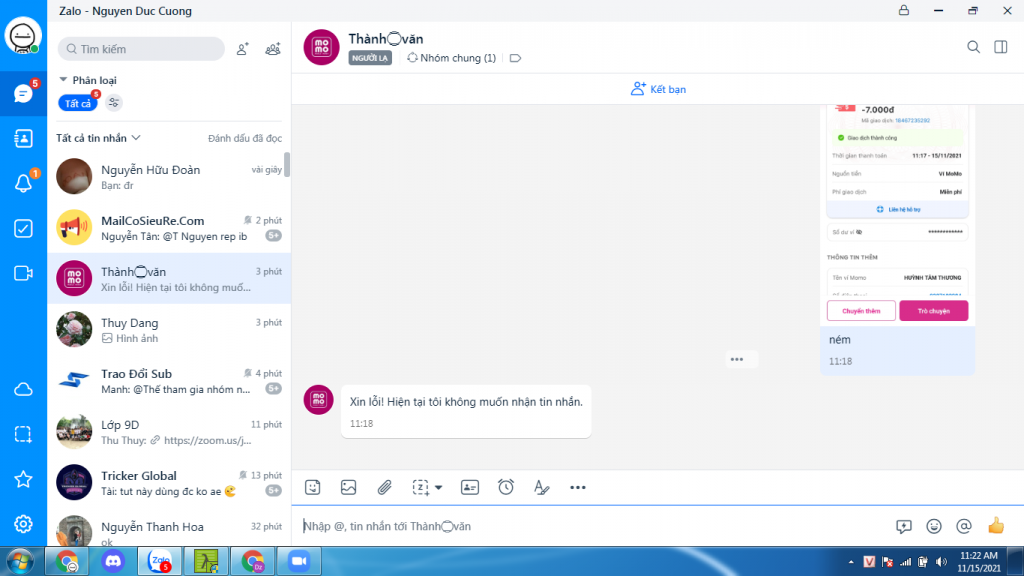This screenshot has width=1024, height=576.
Task: Open video meeting icon in sidebar
Action: click(23, 273)
